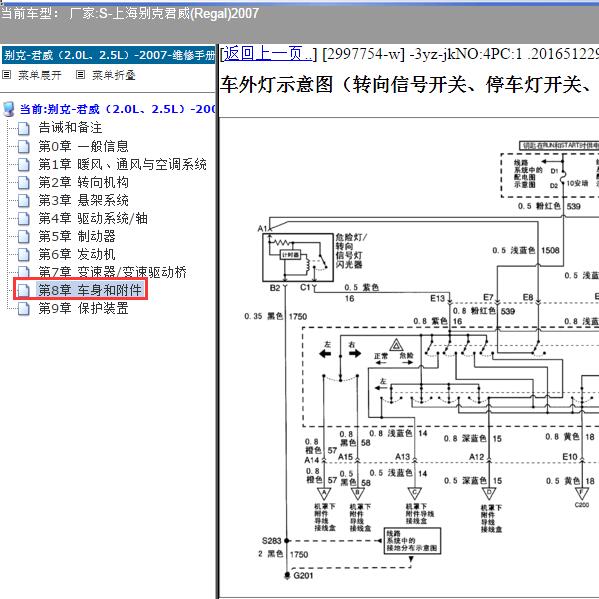Open chapter 第4章 驱动系统/轴

[93, 219]
